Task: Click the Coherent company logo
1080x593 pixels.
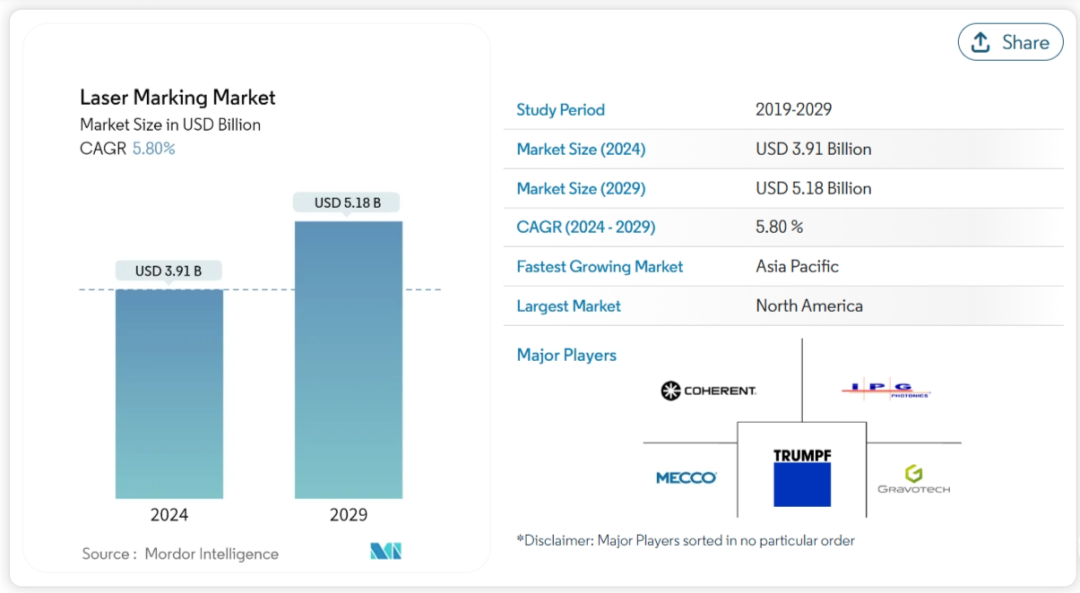Action: [x=708, y=391]
